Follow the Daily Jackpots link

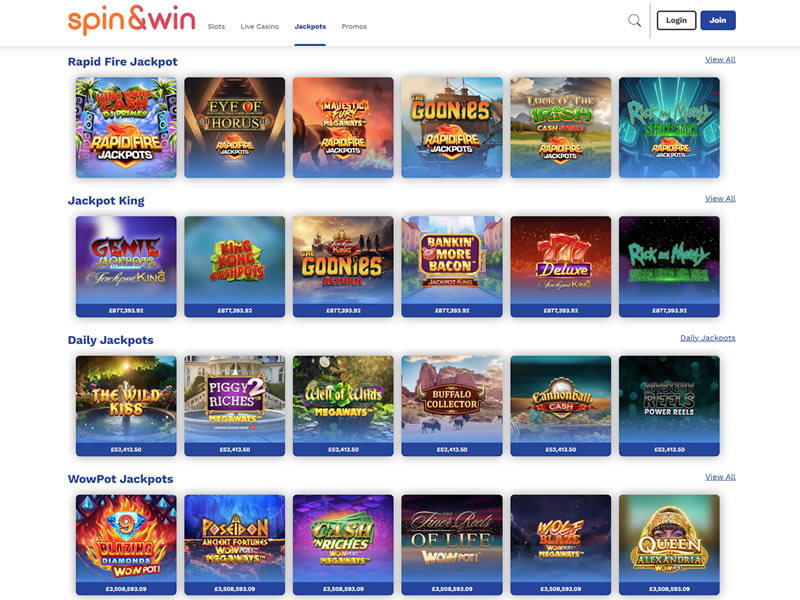708,338
